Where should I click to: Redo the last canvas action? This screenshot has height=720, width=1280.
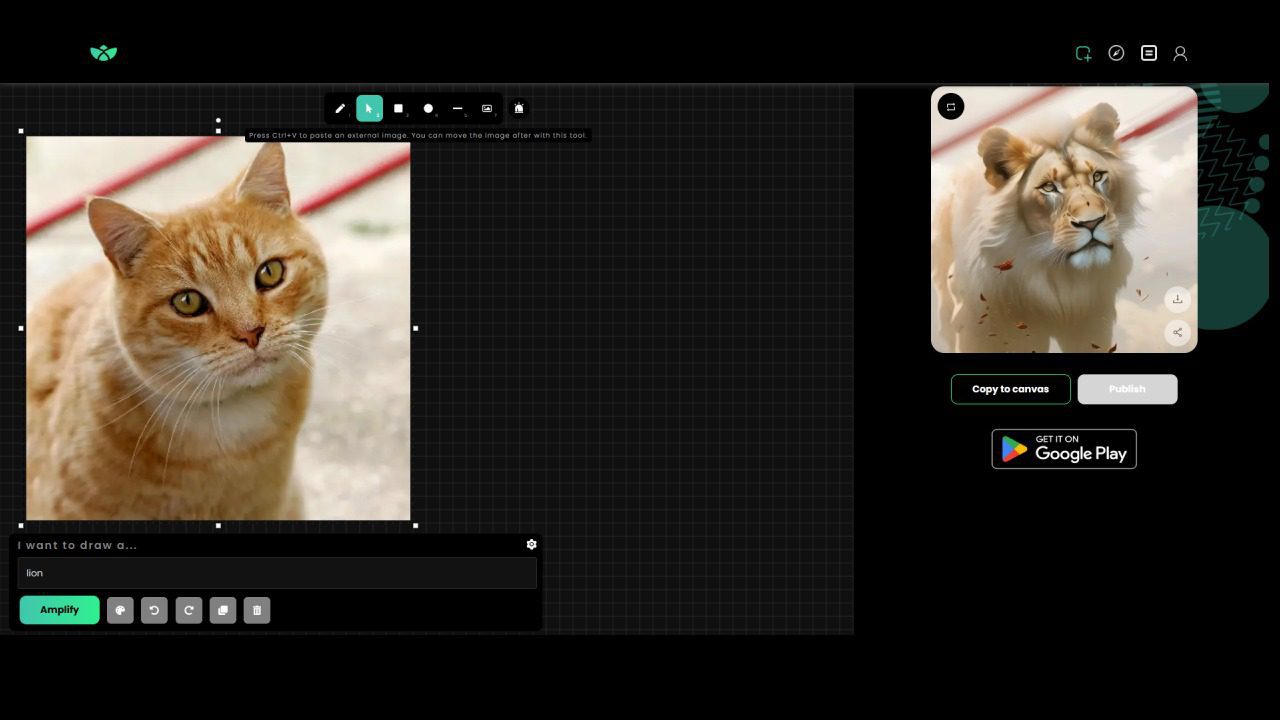188,610
